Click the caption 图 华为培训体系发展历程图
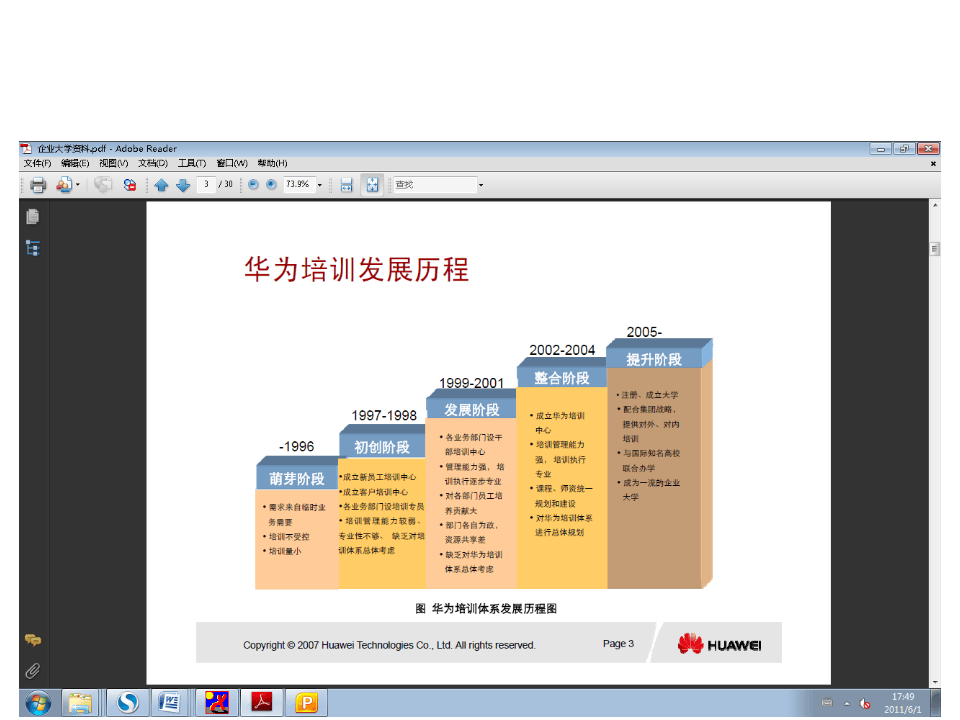 (486, 609)
